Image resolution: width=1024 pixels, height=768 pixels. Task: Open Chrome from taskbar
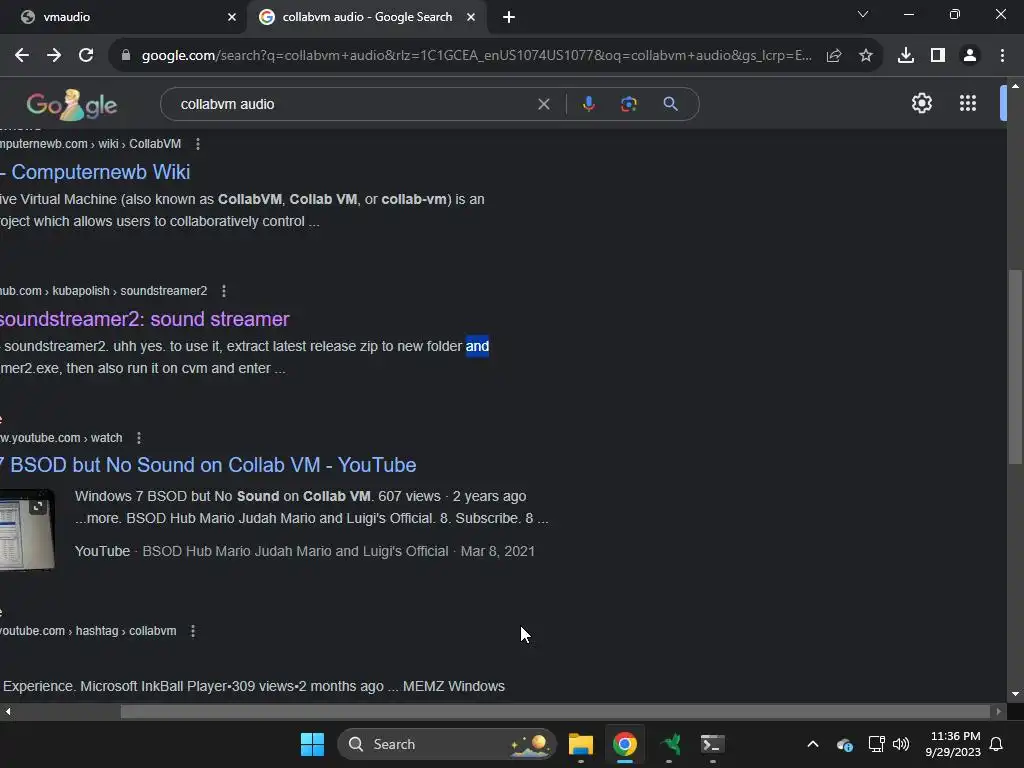[x=625, y=744]
